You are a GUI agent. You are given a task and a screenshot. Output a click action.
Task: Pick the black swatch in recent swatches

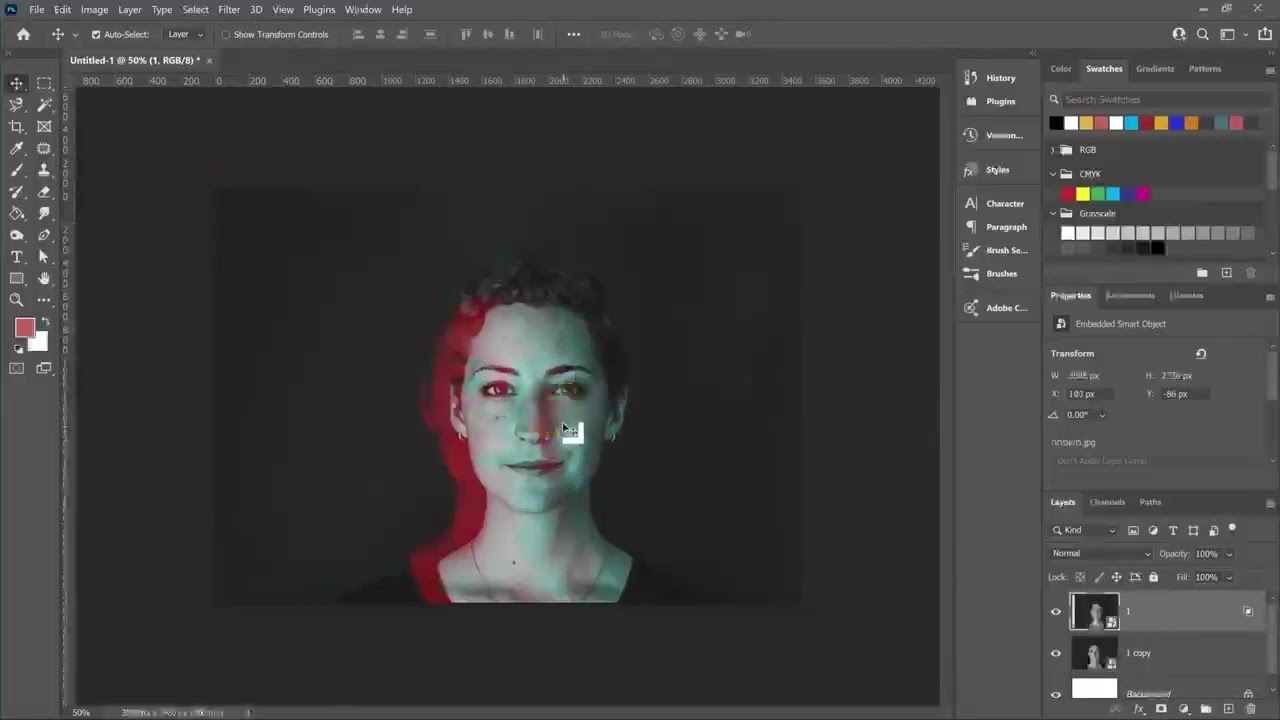point(1056,123)
